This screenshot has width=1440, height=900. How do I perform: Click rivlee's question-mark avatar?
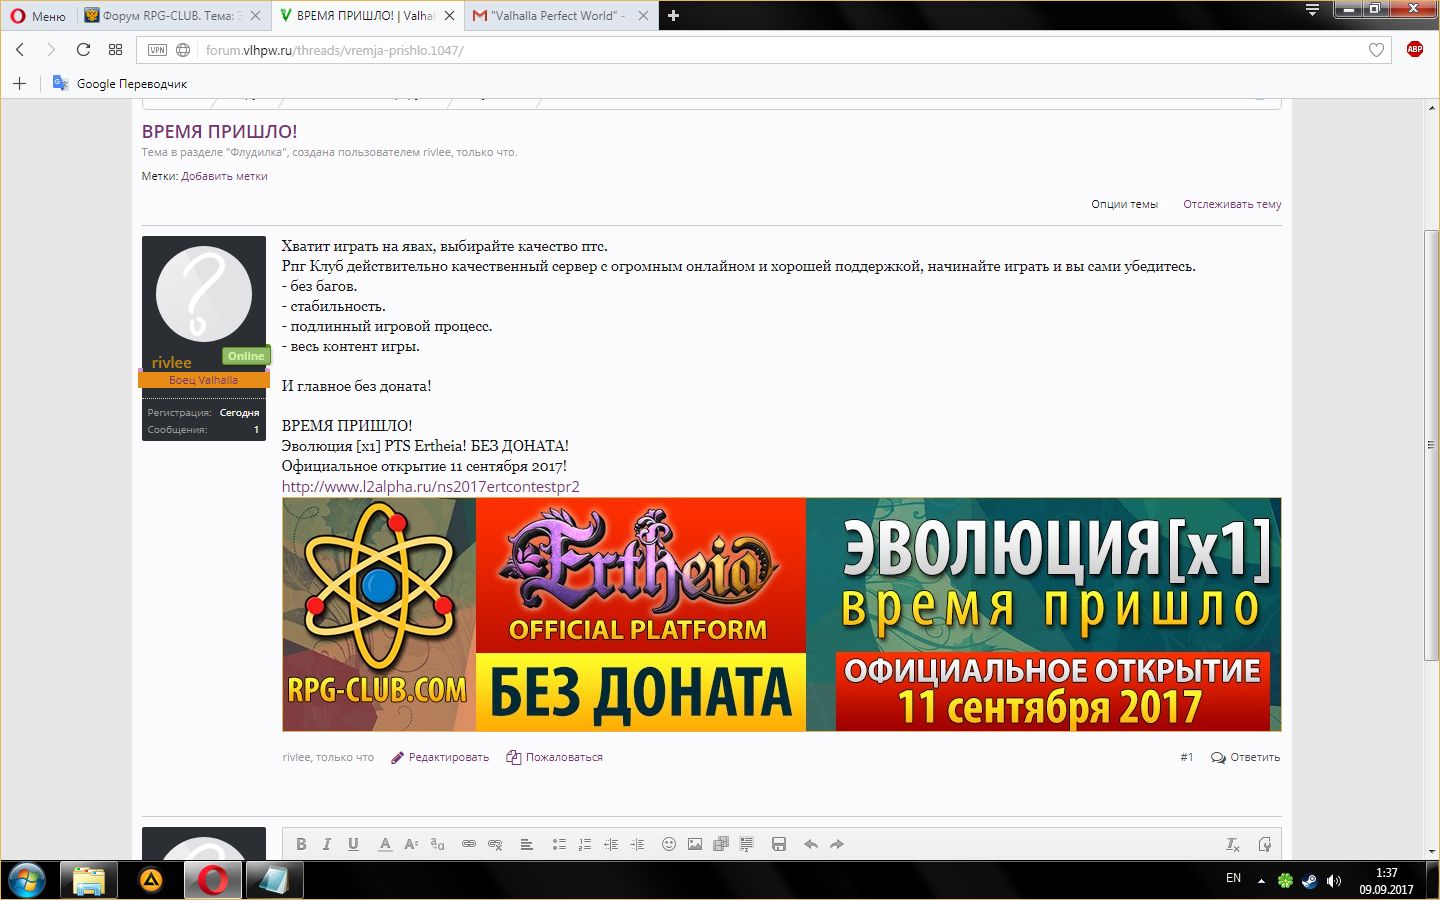click(204, 294)
